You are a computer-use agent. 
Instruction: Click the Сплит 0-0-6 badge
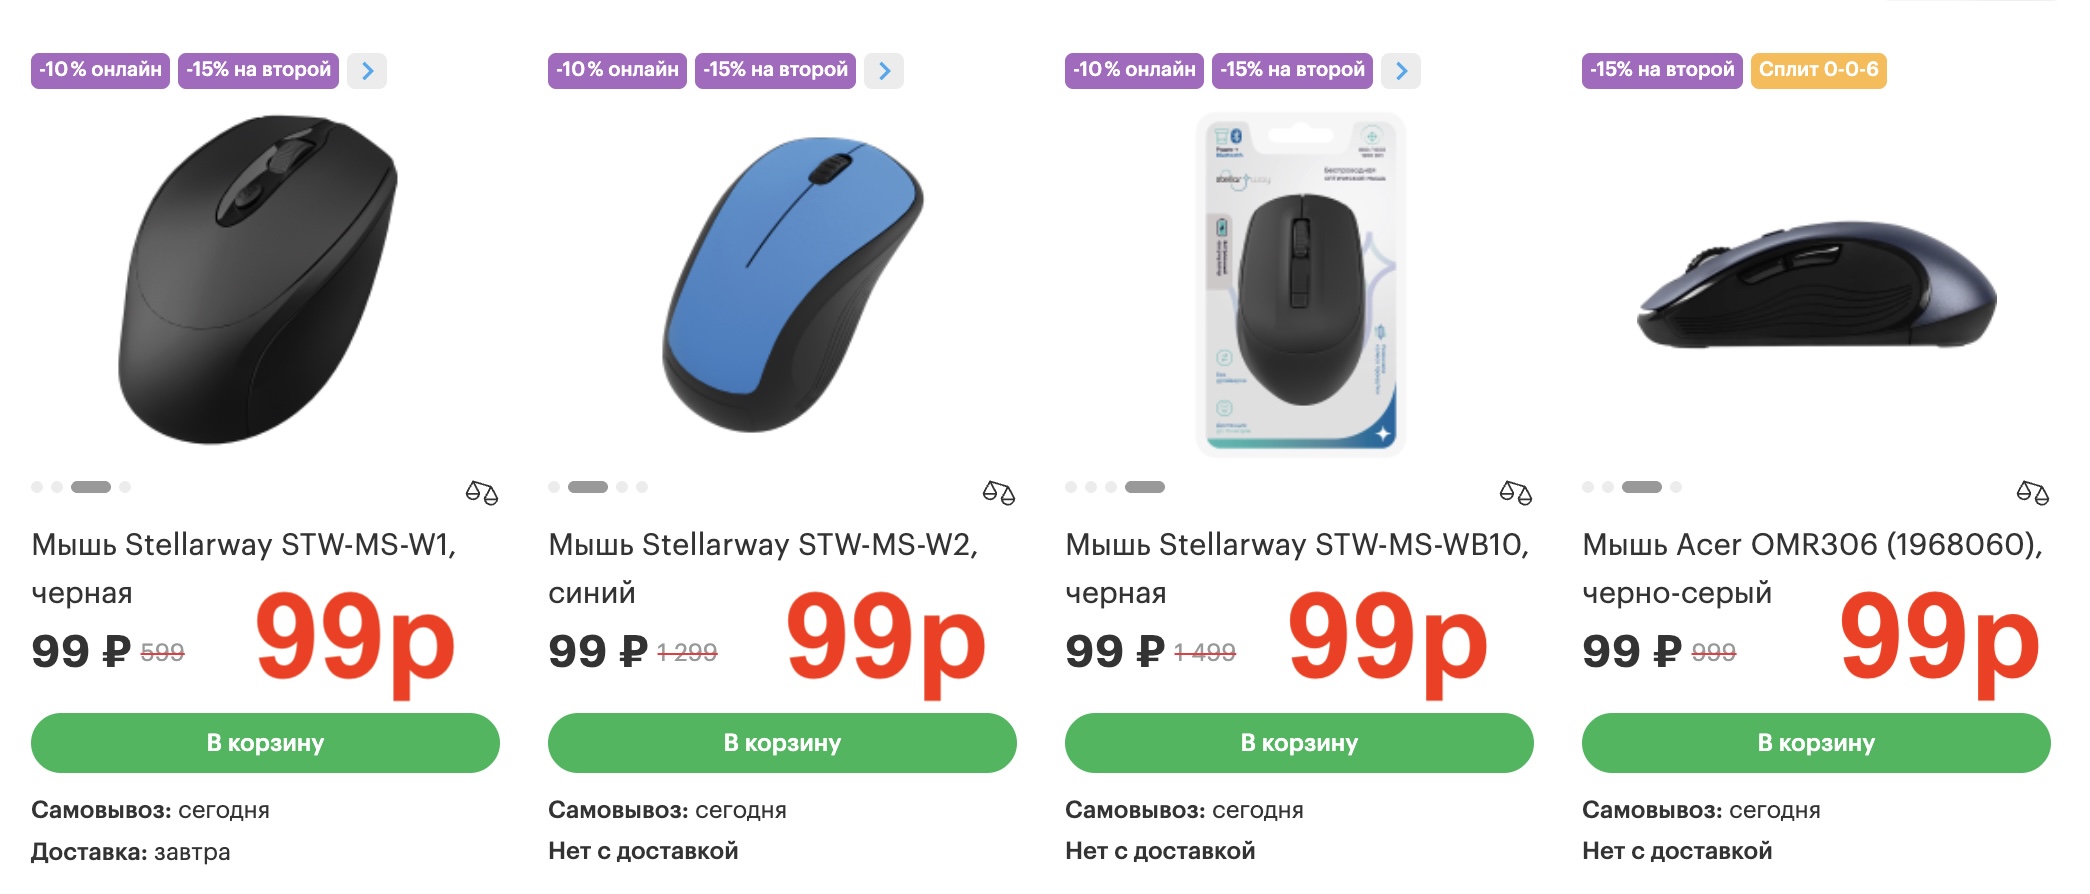1818,70
